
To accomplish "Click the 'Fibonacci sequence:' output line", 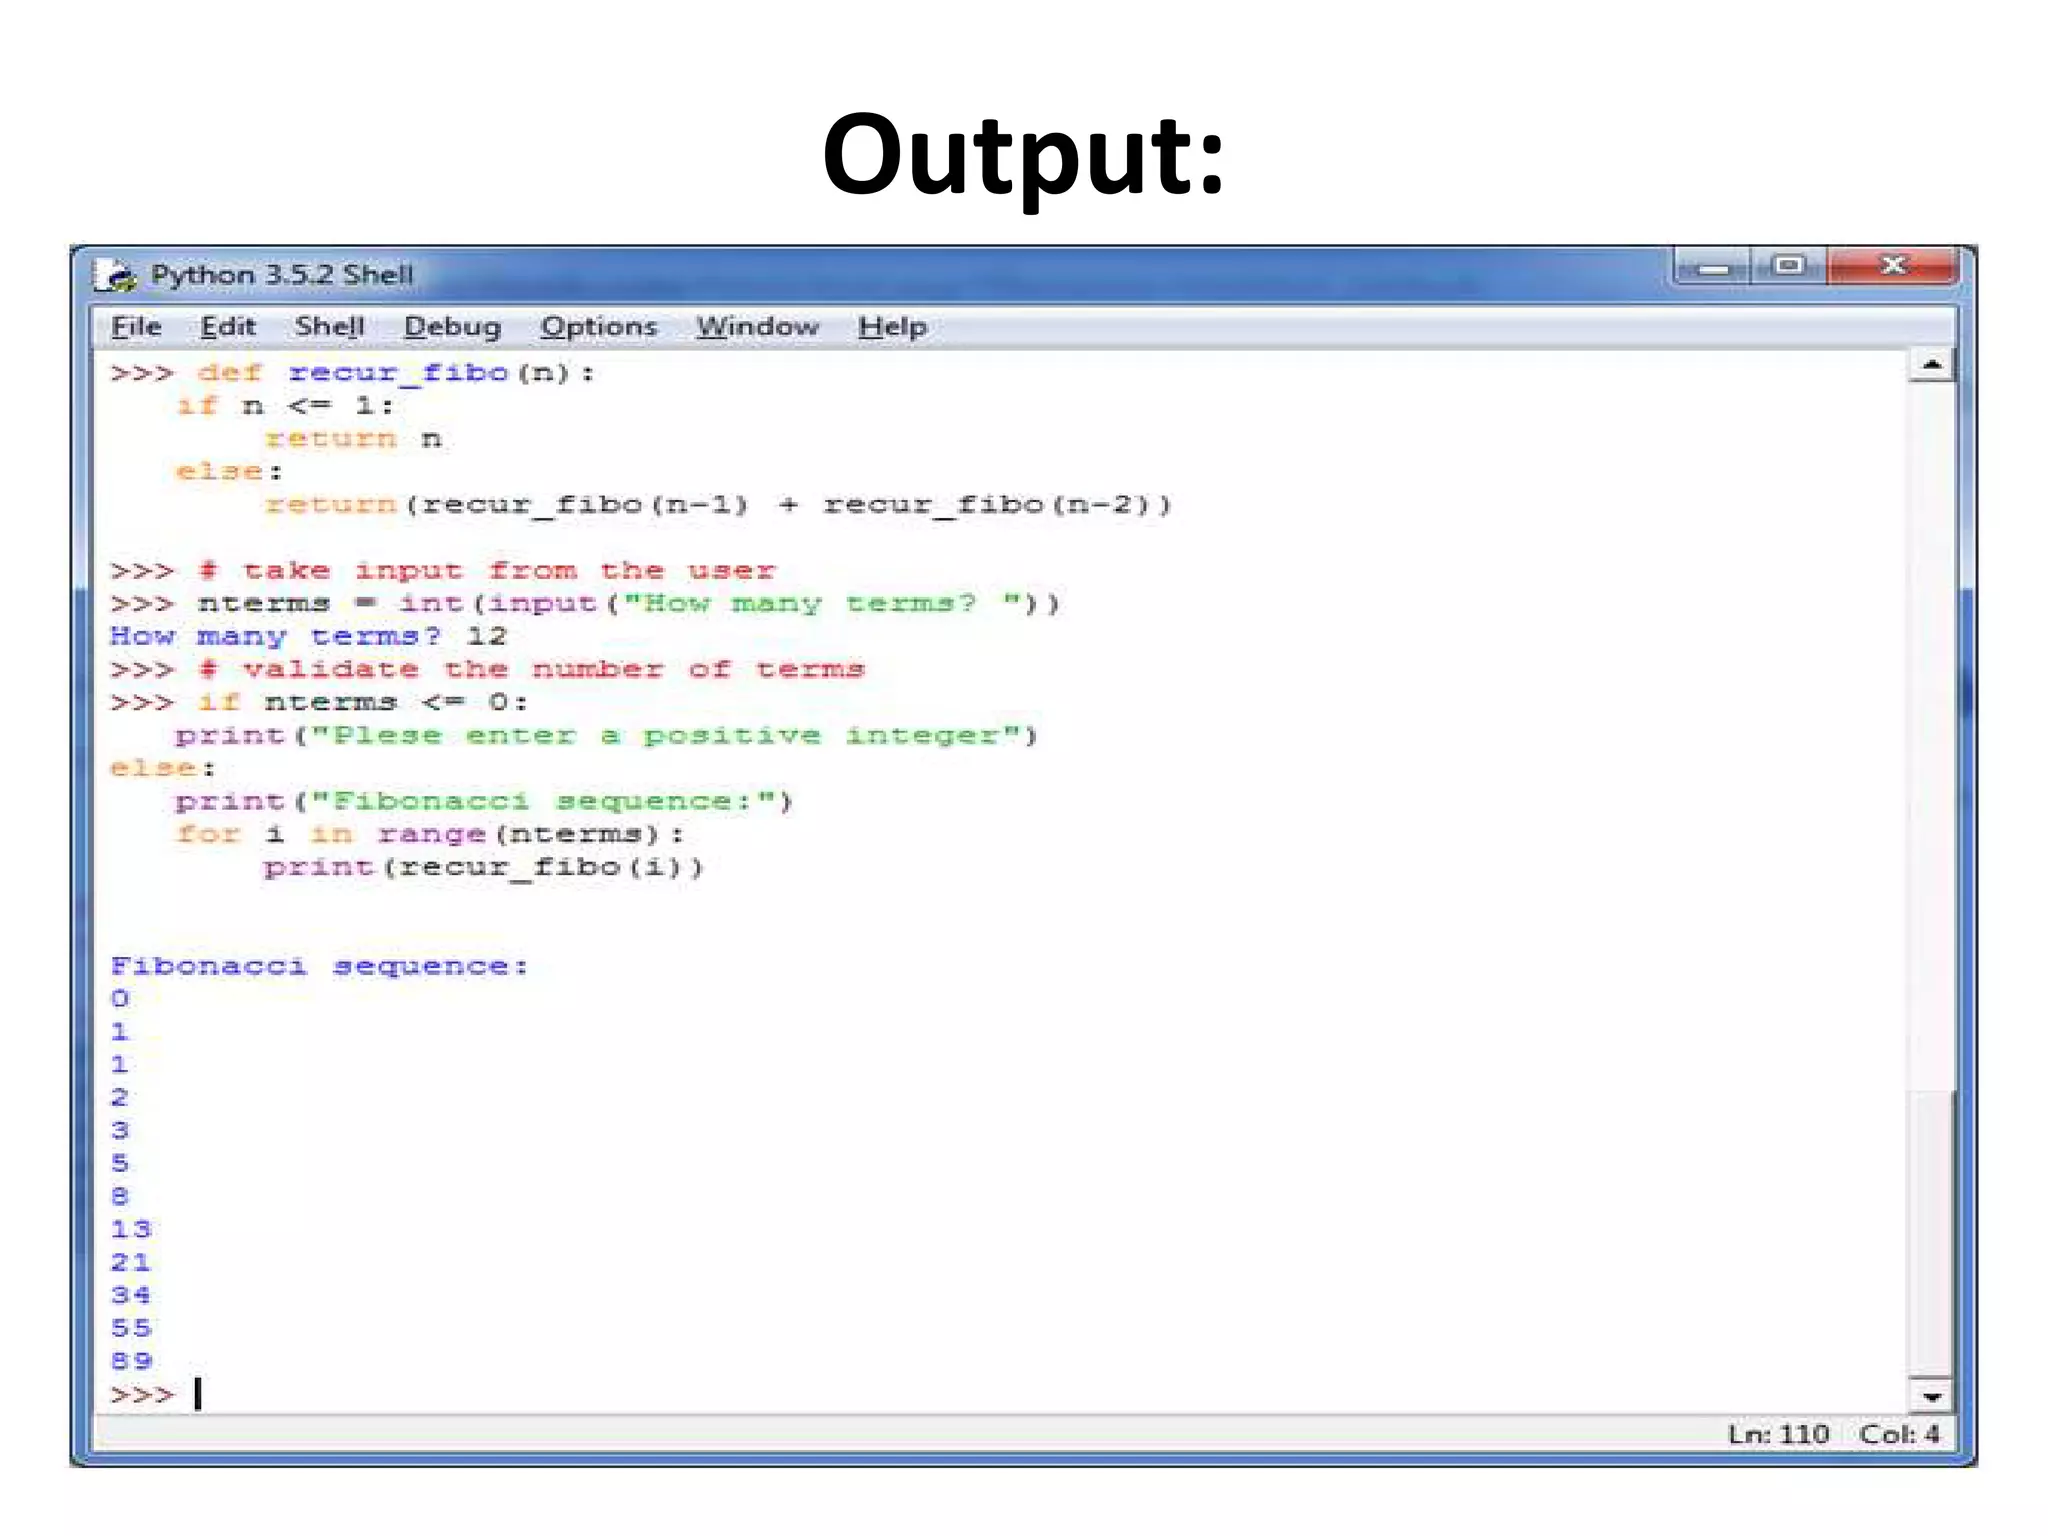I will pyautogui.click(x=318, y=966).
